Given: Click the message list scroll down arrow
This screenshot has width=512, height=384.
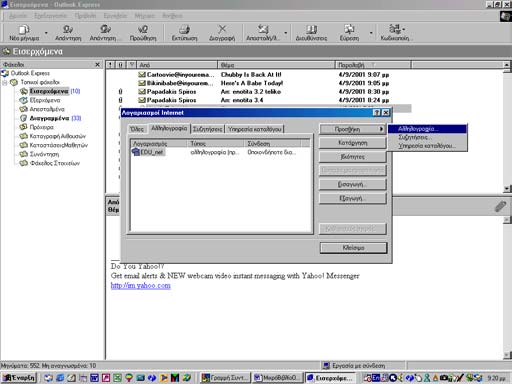Looking at the screenshot, I should click(507, 189).
